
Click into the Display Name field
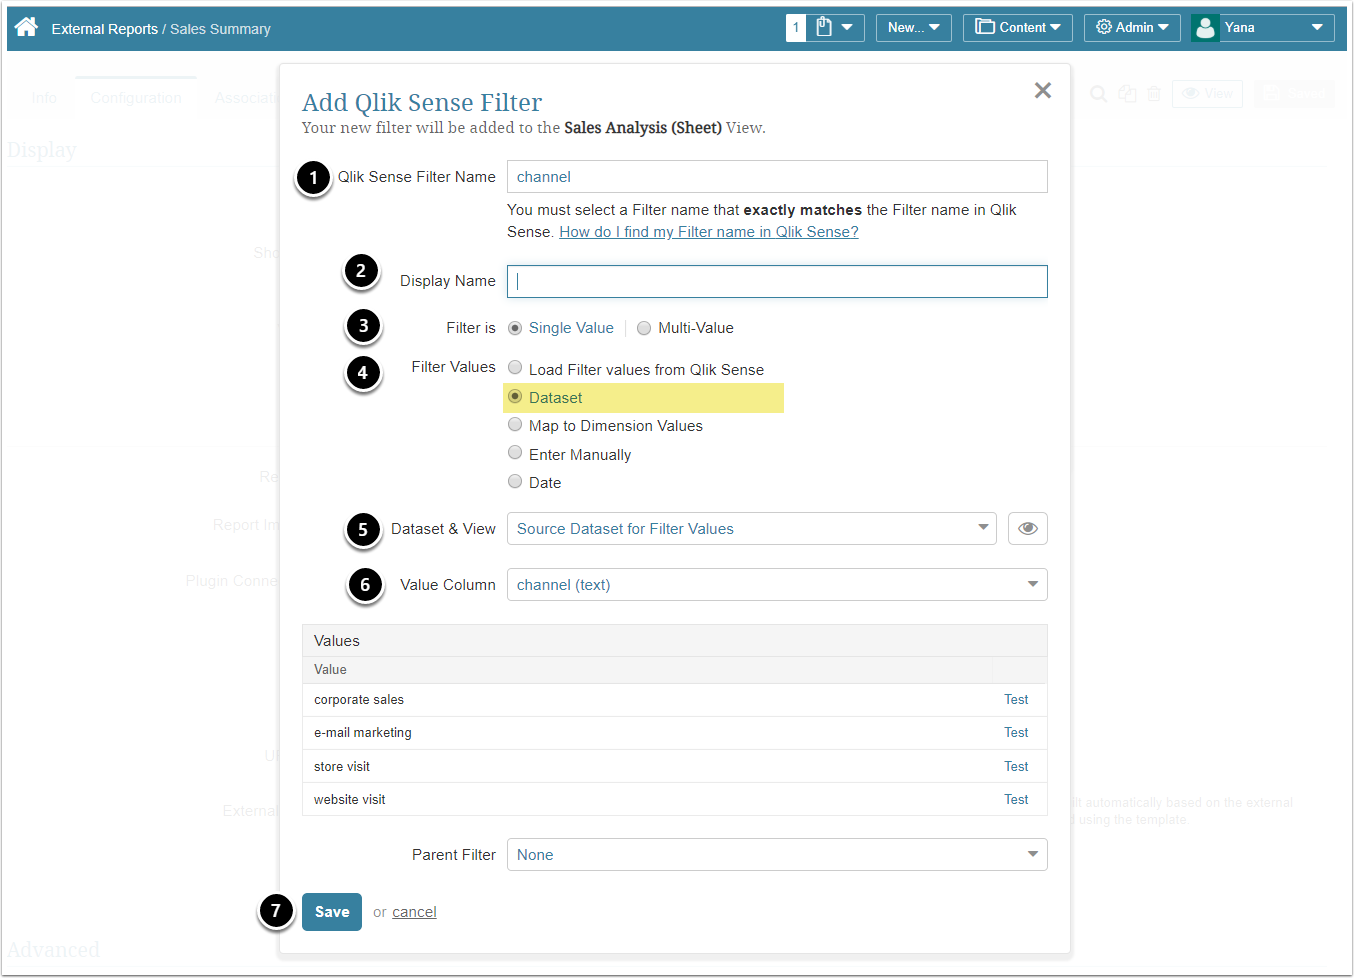tap(776, 282)
